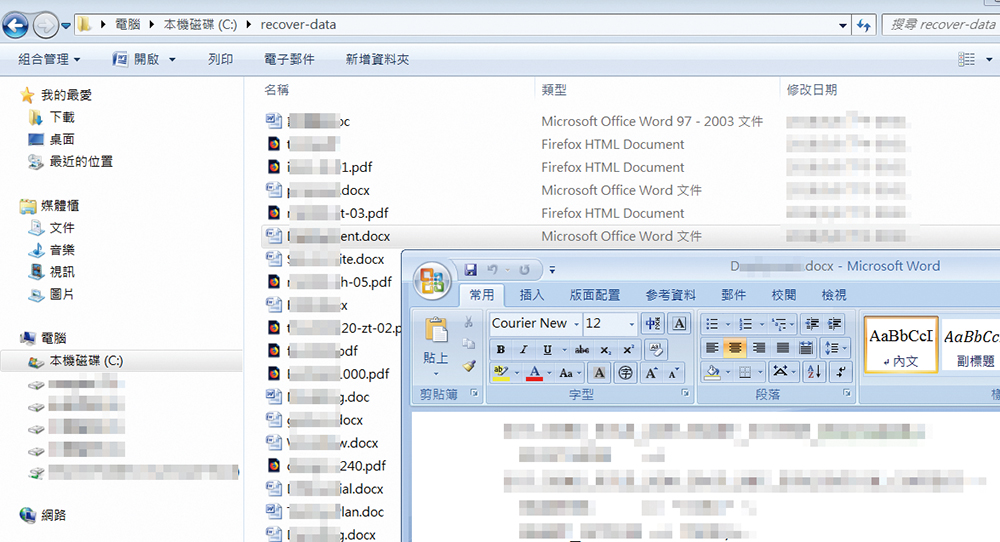The image size is (1000, 542).
Task: Toggle Show/Hide paragraph marks
Action: [x=841, y=372]
